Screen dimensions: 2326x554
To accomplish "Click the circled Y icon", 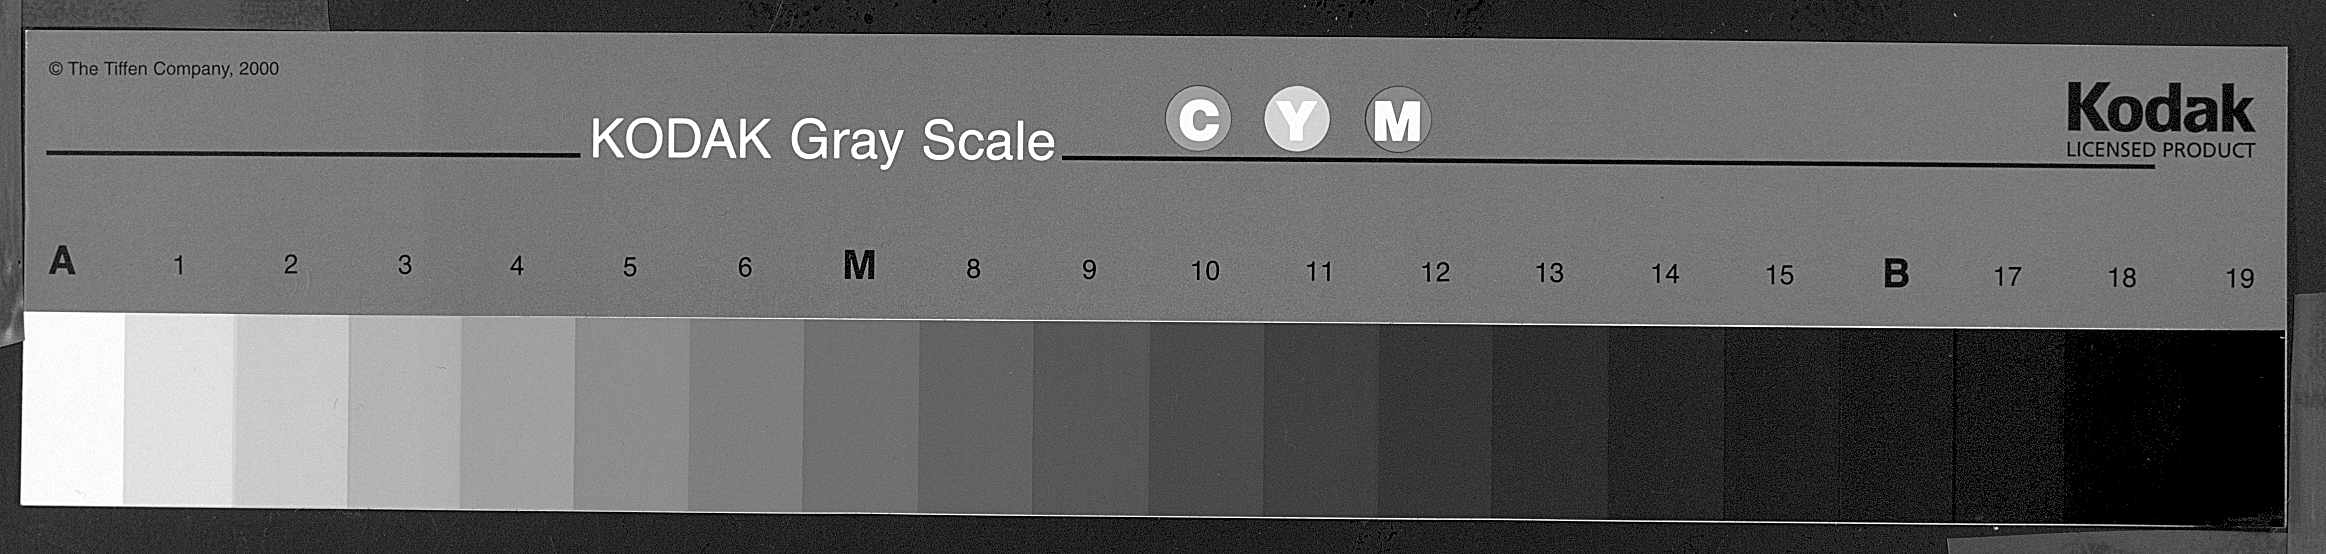I will coord(1297,120).
